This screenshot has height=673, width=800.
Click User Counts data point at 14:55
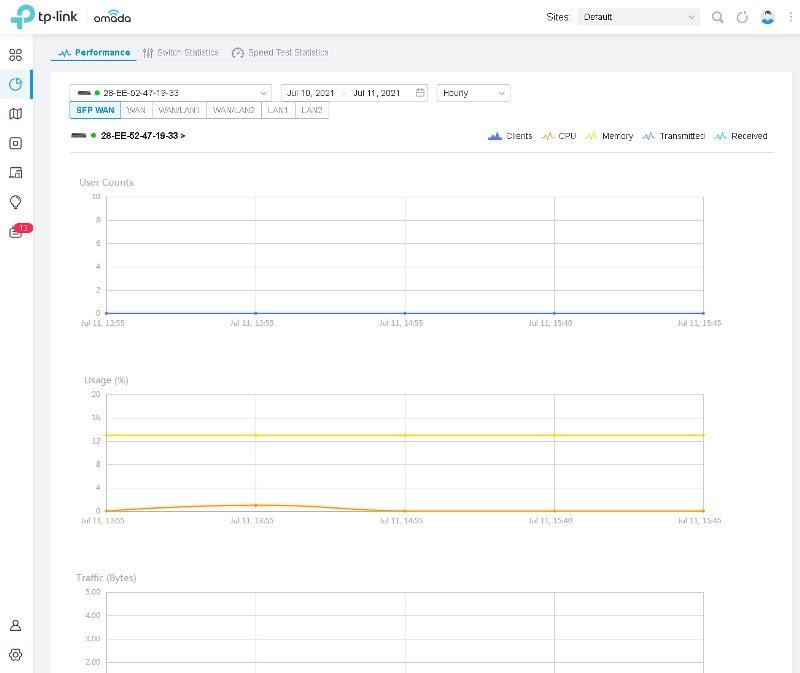[405, 313]
